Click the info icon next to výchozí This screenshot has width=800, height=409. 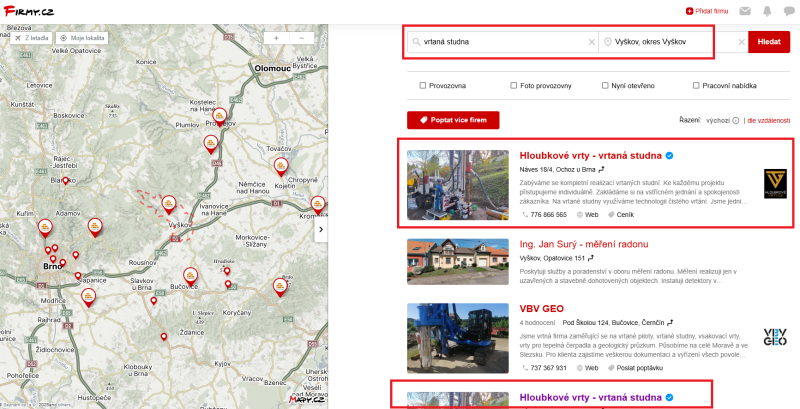[x=736, y=121]
